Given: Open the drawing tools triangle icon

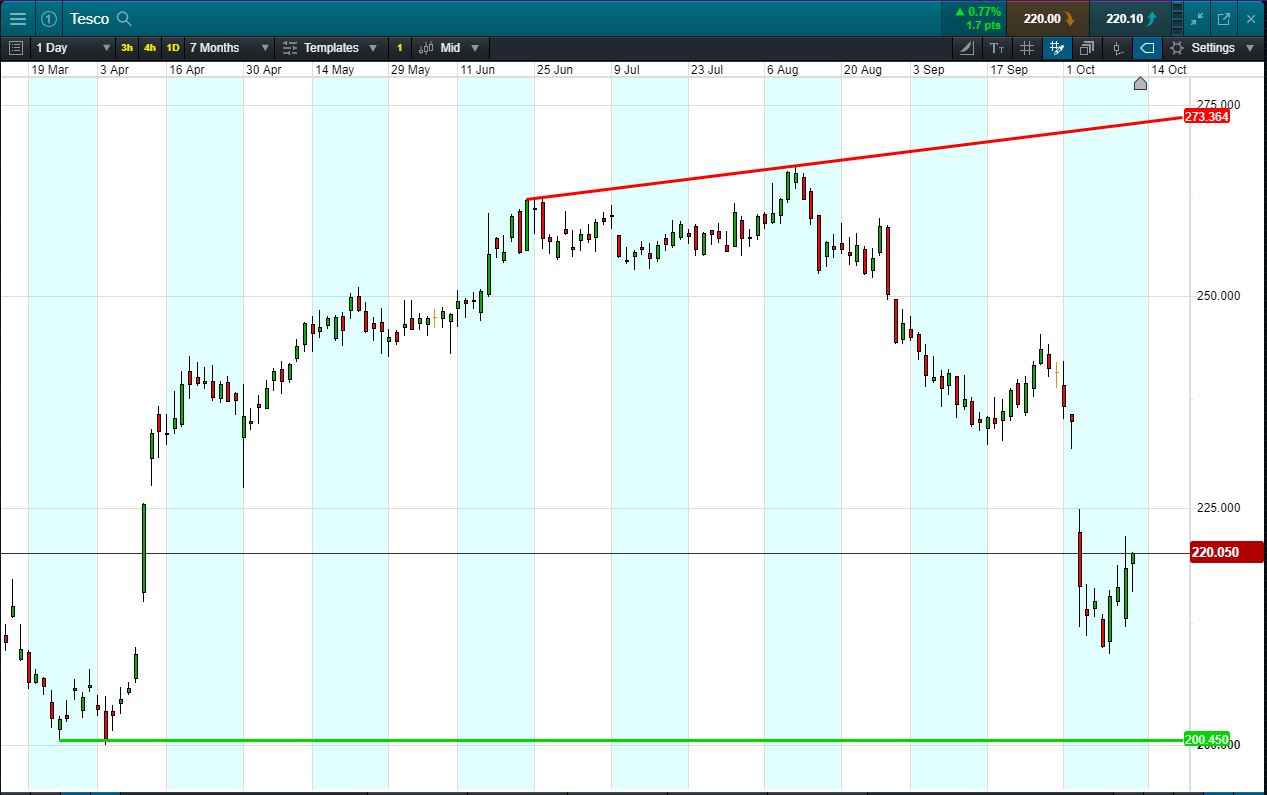Looking at the screenshot, I should click(x=967, y=48).
